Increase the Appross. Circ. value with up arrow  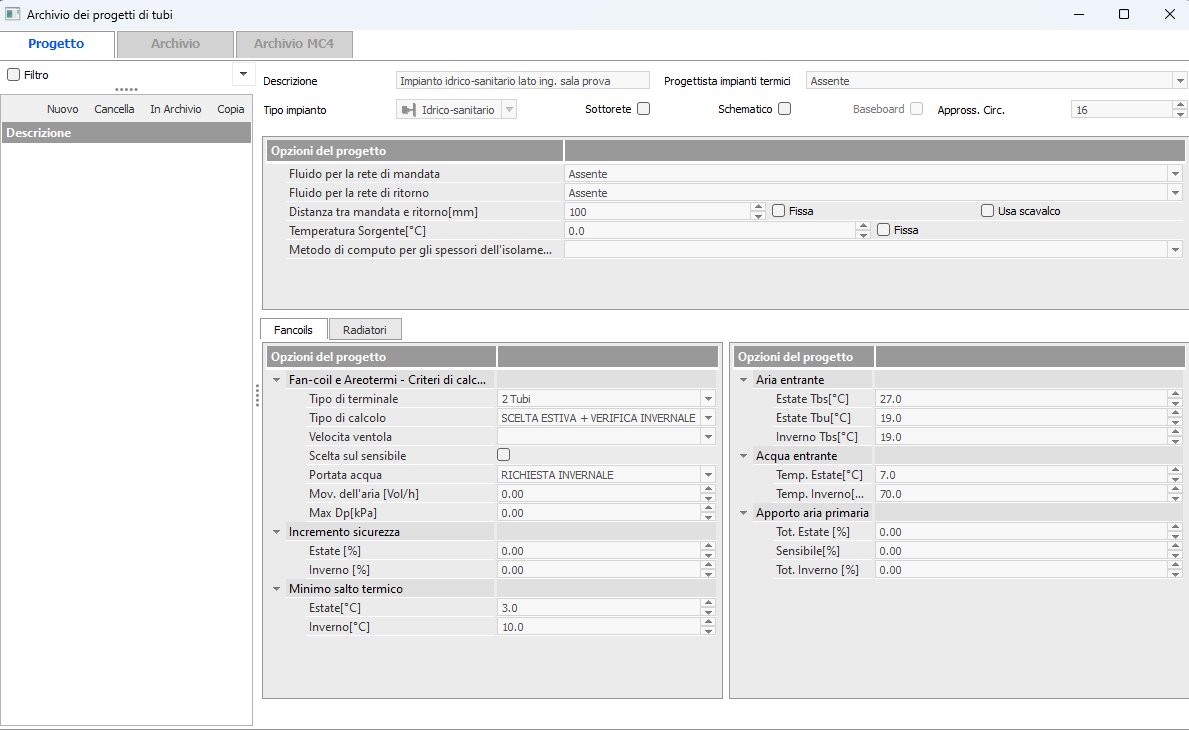pyautogui.click(x=1180, y=105)
